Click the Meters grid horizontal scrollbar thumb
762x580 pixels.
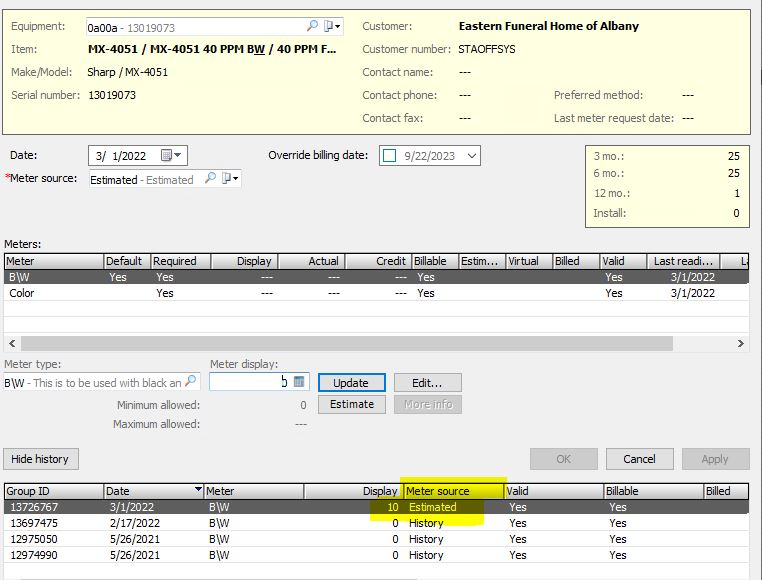click(346, 343)
